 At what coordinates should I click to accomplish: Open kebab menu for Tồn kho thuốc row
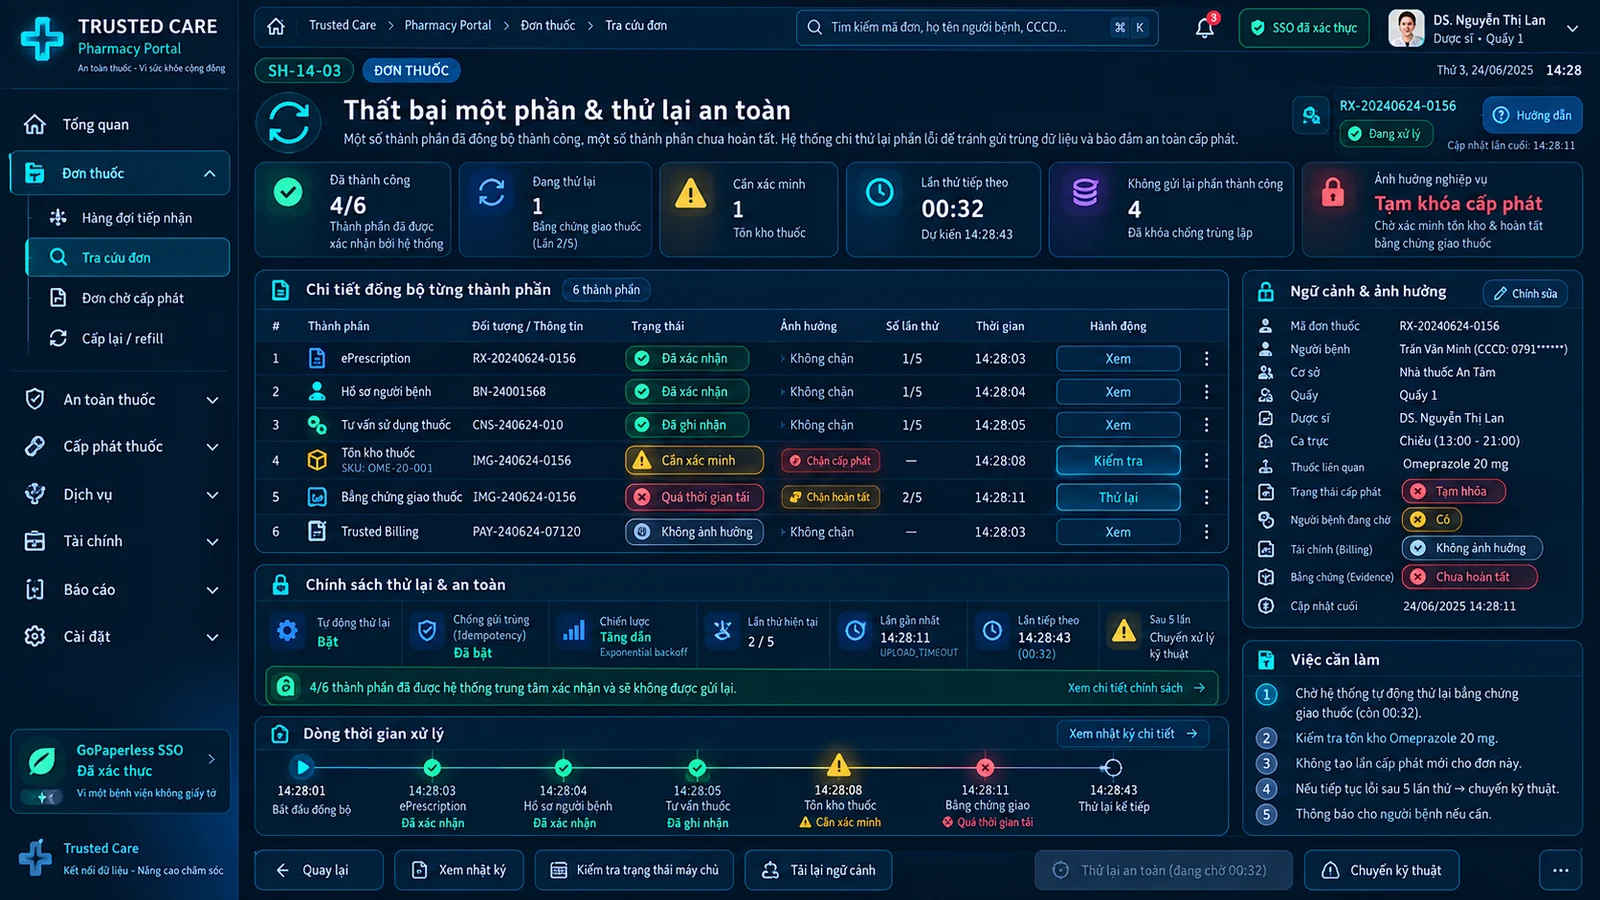1206,461
